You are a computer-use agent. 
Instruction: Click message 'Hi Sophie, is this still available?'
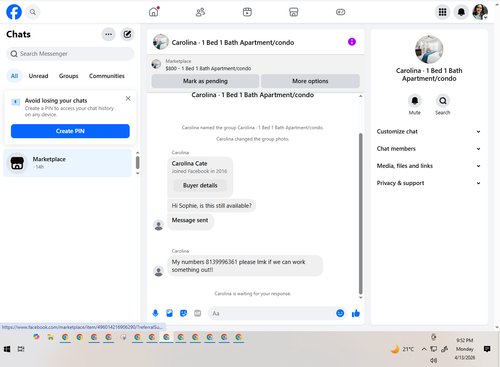(212, 206)
